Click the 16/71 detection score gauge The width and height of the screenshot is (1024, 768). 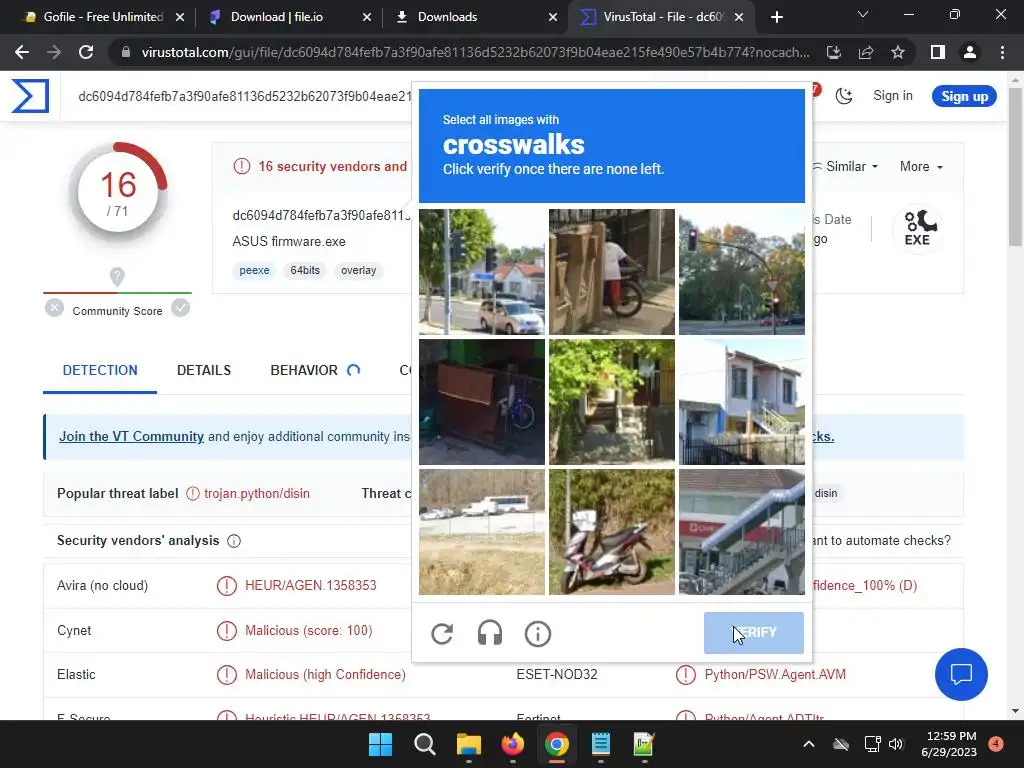(x=118, y=193)
